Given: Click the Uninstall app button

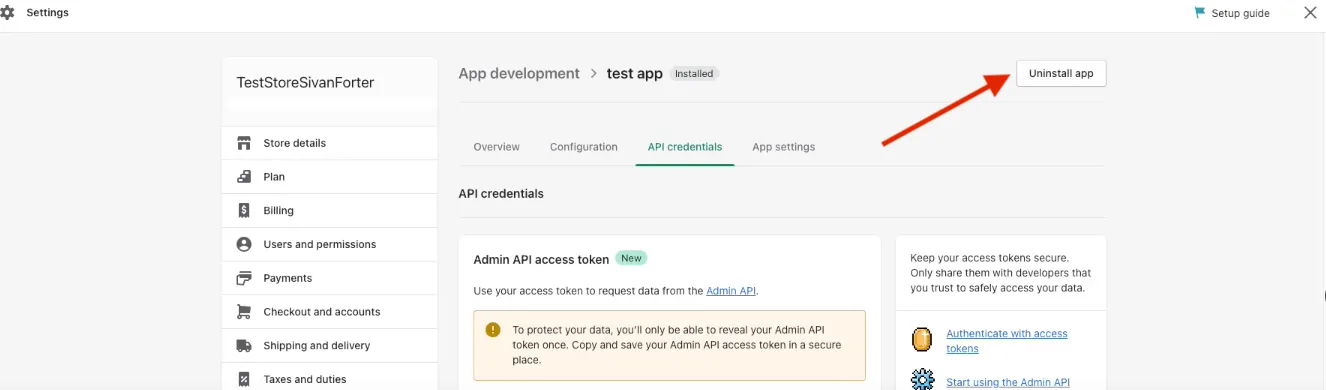Looking at the screenshot, I should [1061, 73].
